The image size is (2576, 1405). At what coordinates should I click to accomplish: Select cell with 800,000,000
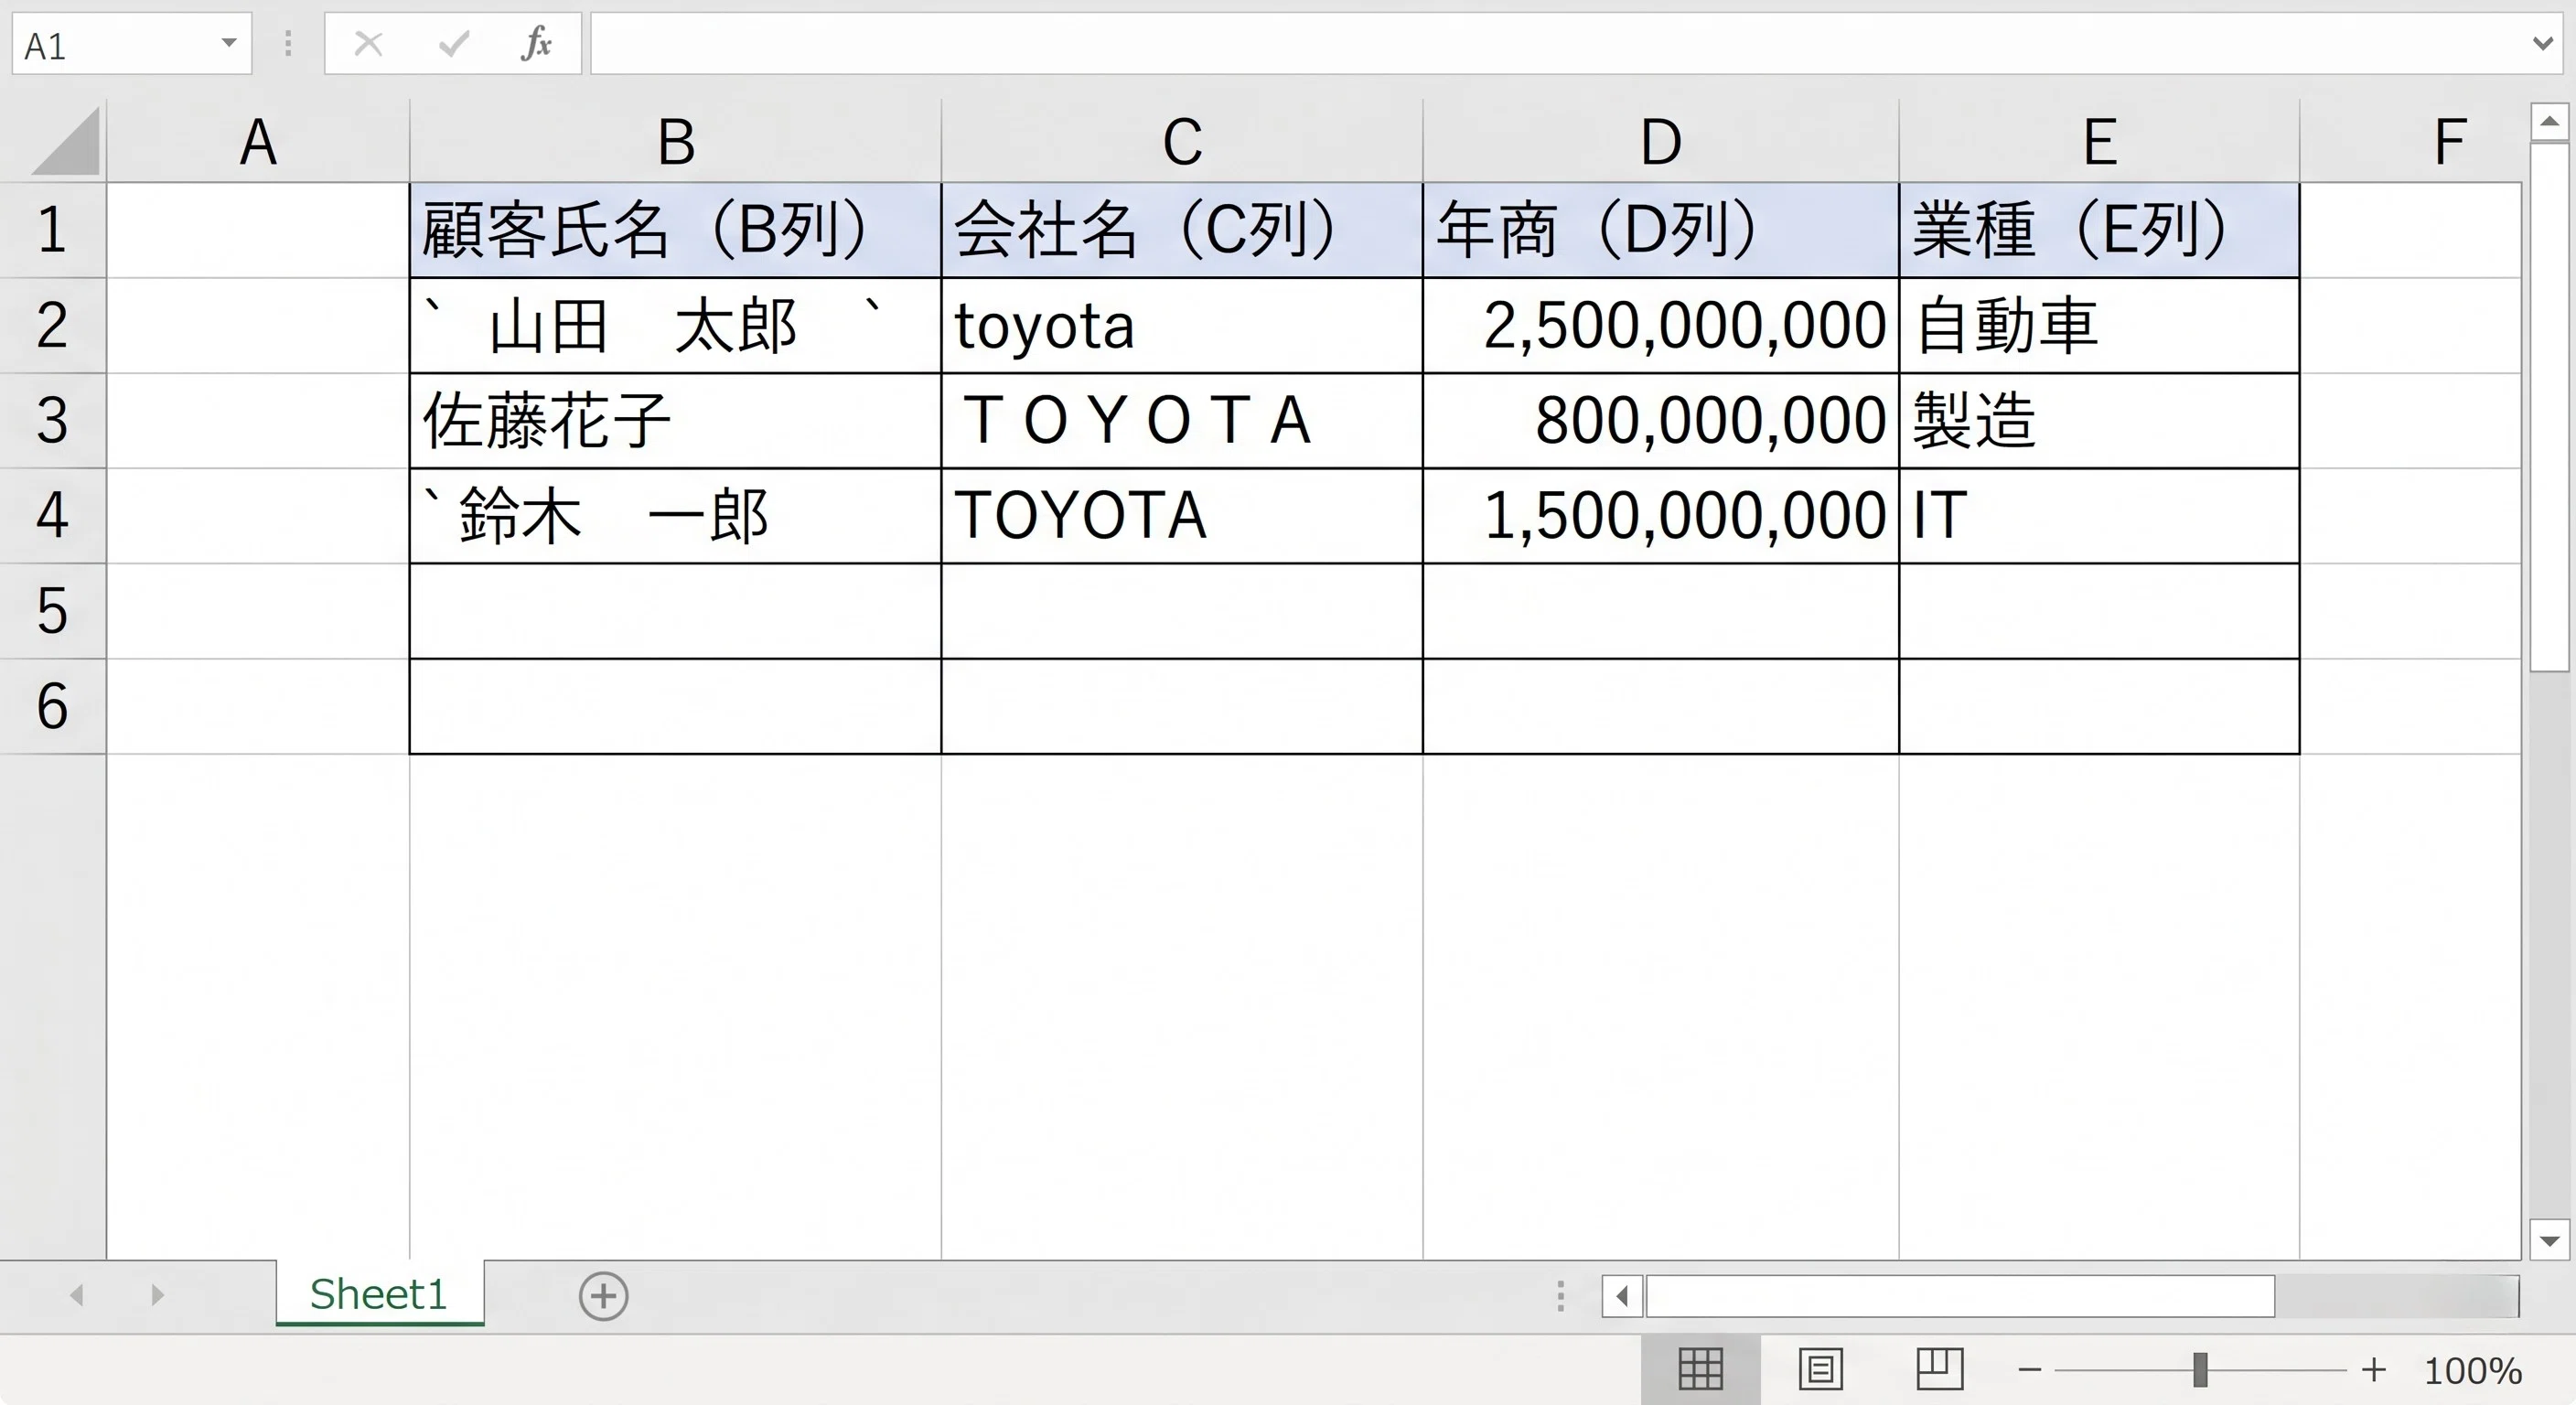point(1661,421)
